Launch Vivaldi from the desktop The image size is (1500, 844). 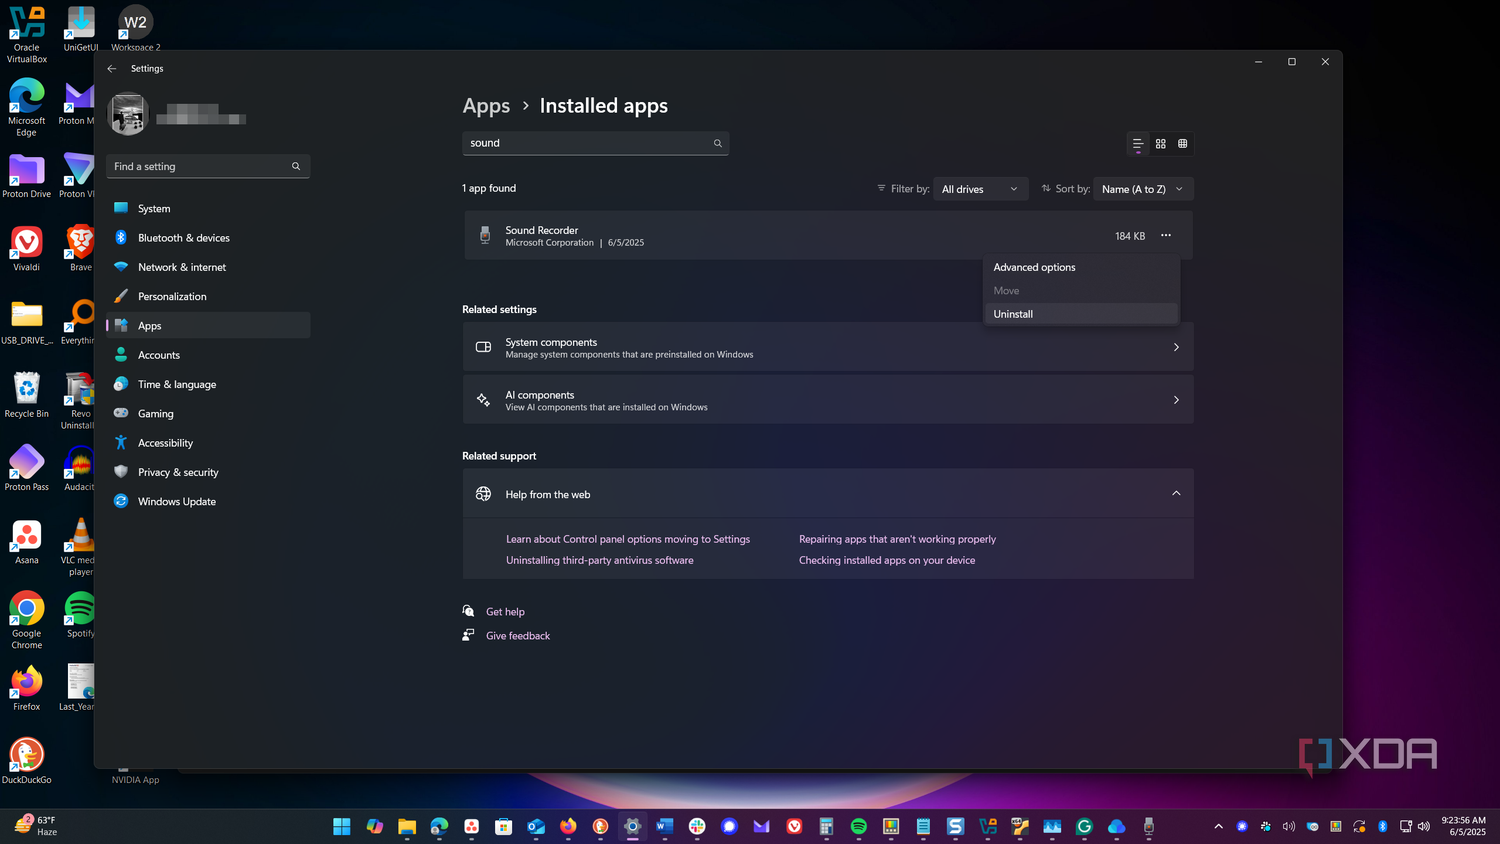click(x=27, y=247)
